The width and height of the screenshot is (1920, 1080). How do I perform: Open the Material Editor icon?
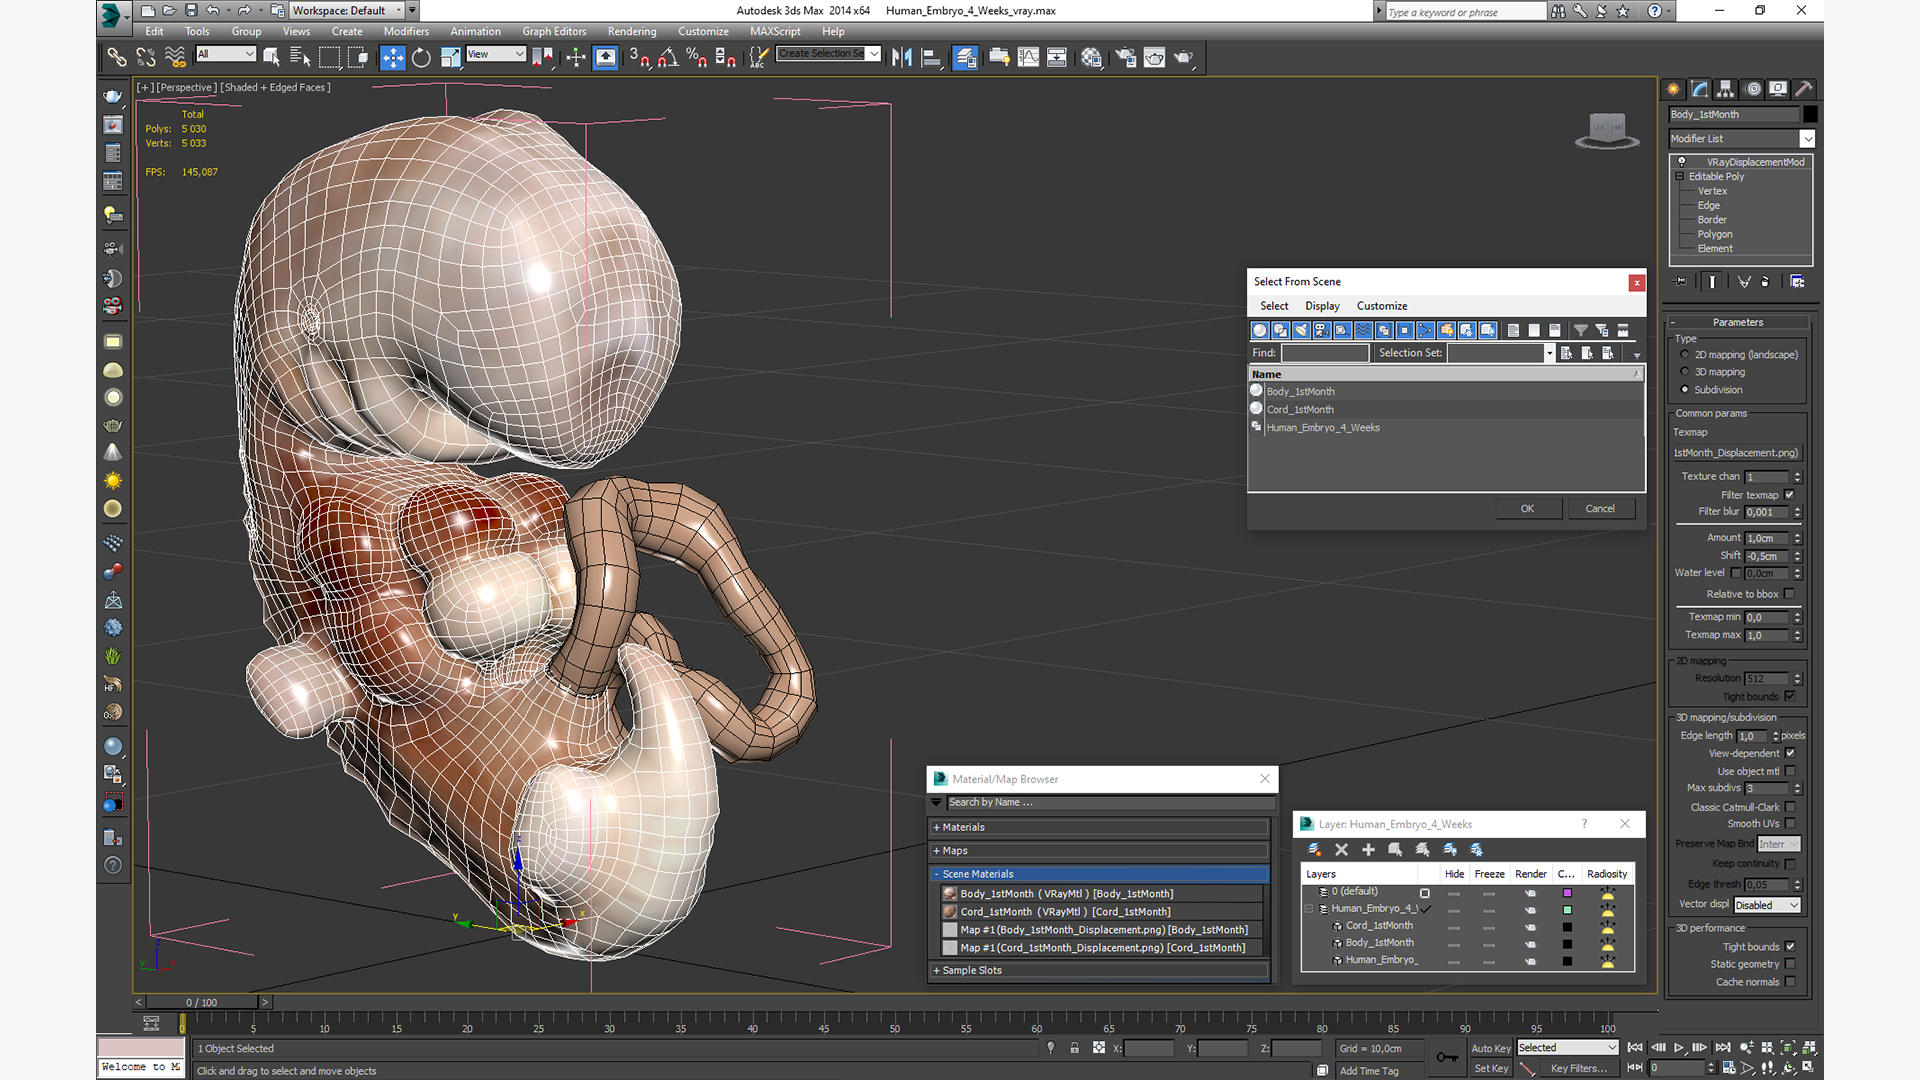1091,58
